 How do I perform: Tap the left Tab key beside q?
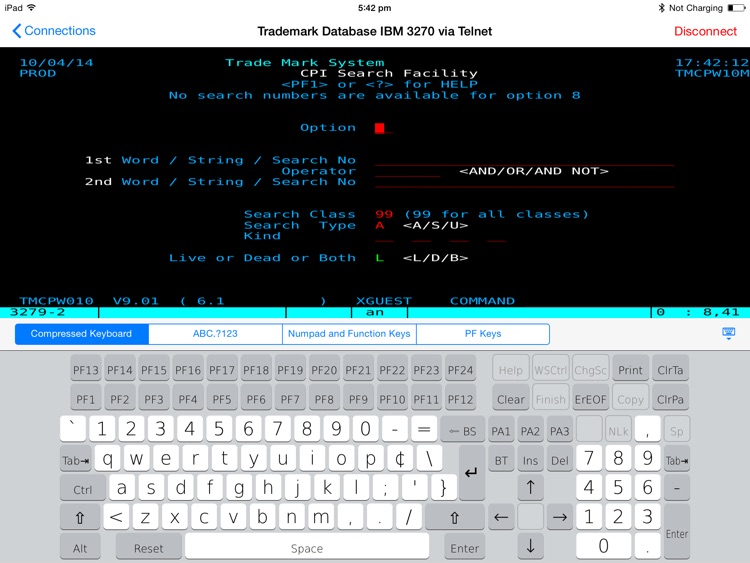tap(76, 460)
